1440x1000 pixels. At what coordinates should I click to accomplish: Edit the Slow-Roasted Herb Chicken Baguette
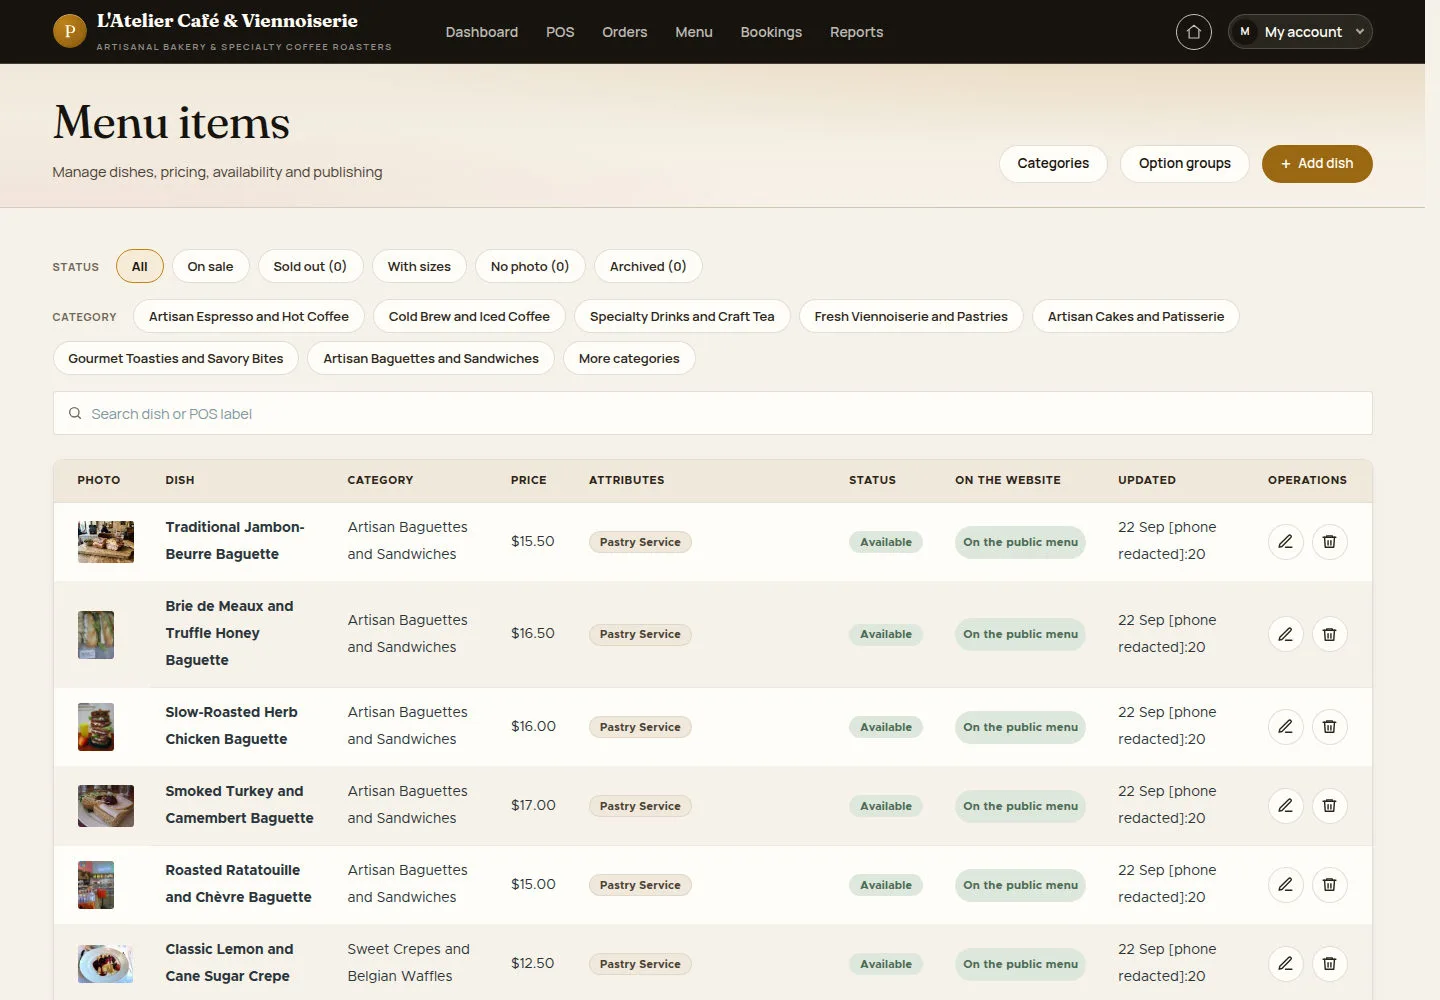1285,727
